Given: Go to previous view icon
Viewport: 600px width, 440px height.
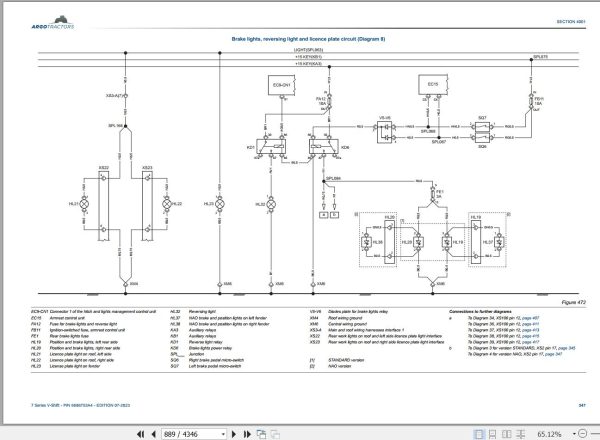Looking at the screenshot, I should (x=261, y=434).
